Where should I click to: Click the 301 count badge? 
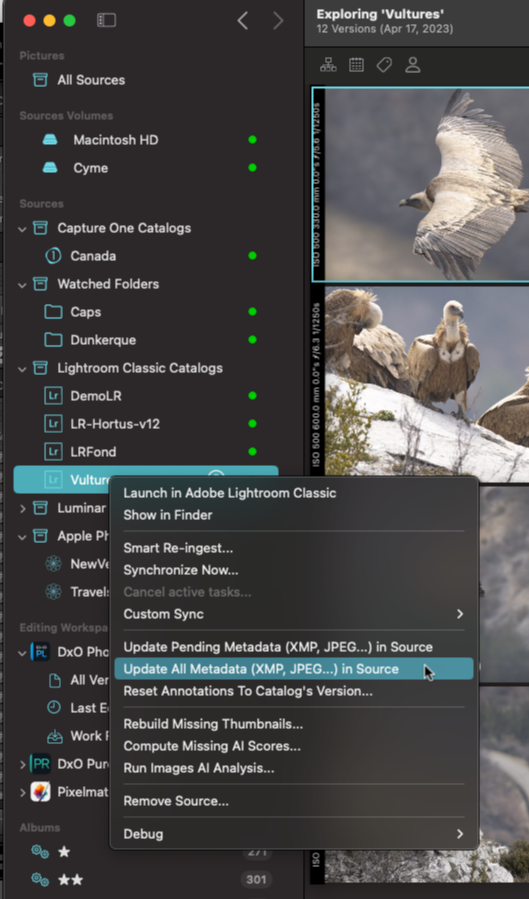(x=256, y=880)
